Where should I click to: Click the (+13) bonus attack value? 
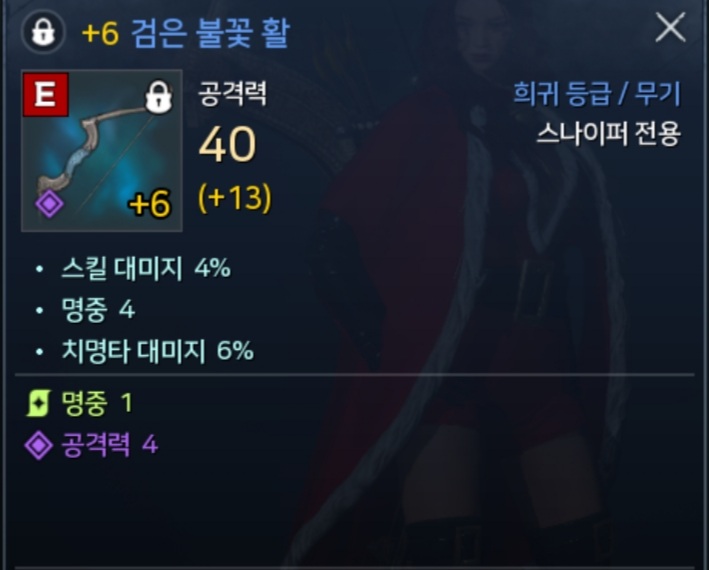tap(235, 198)
